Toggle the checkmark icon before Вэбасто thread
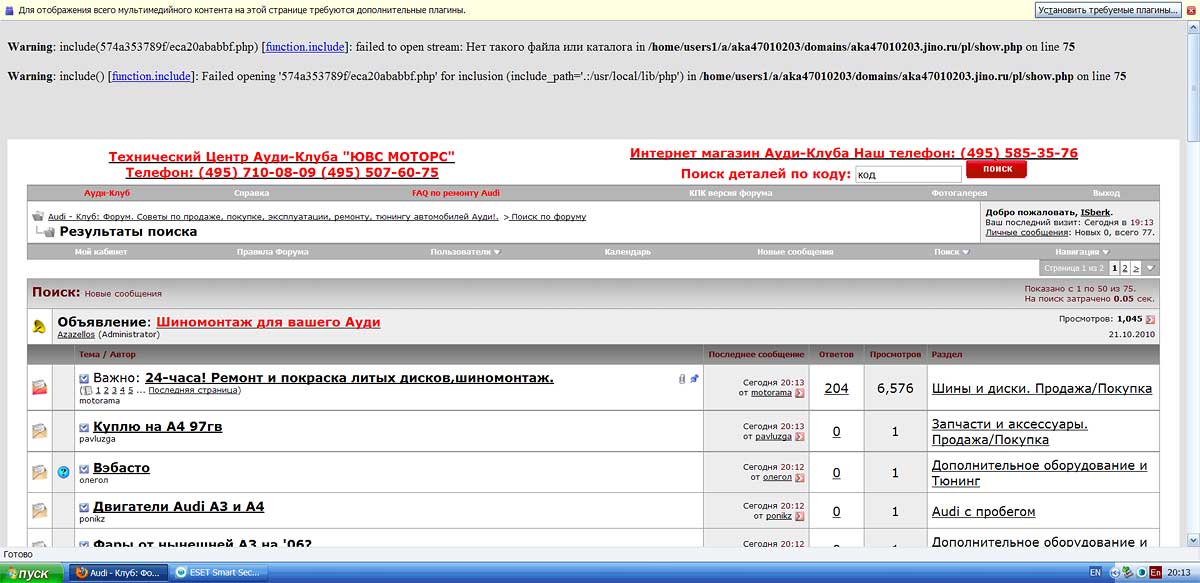1200x583 pixels. pos(85,468)
